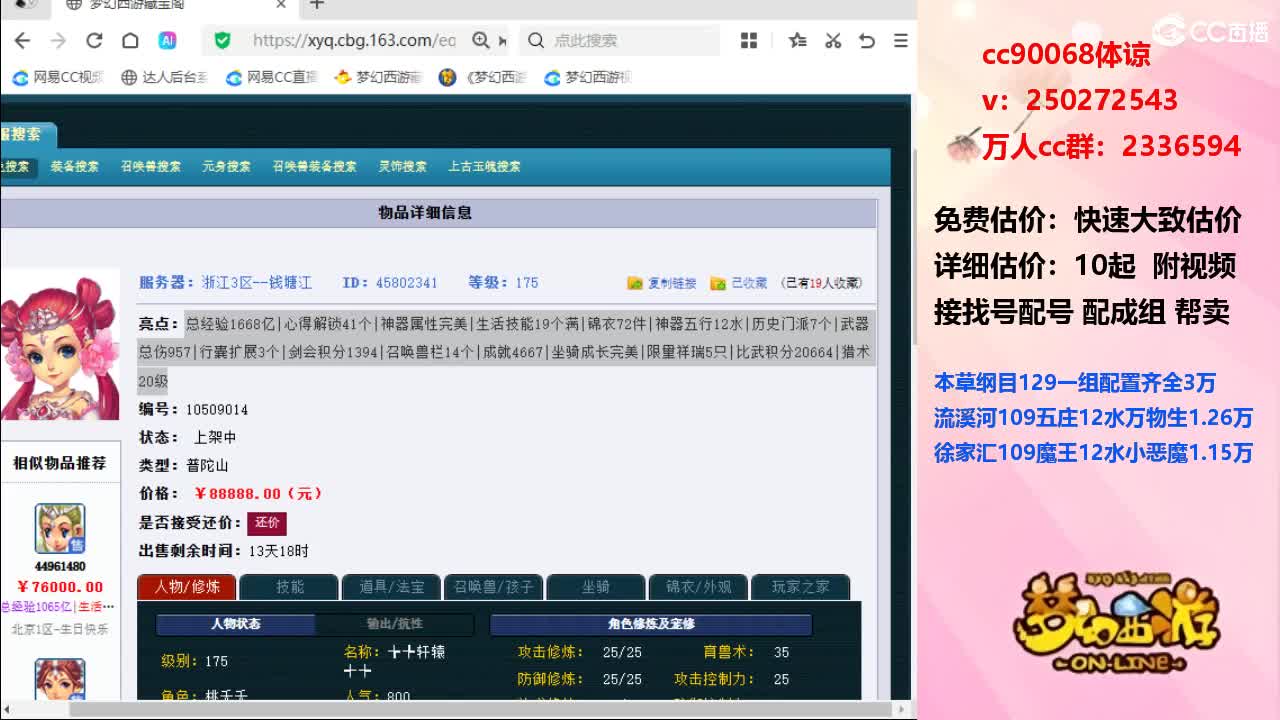Click the red-haired character portrait
This screenshot has height=720, width=1280.
[59, 346]
